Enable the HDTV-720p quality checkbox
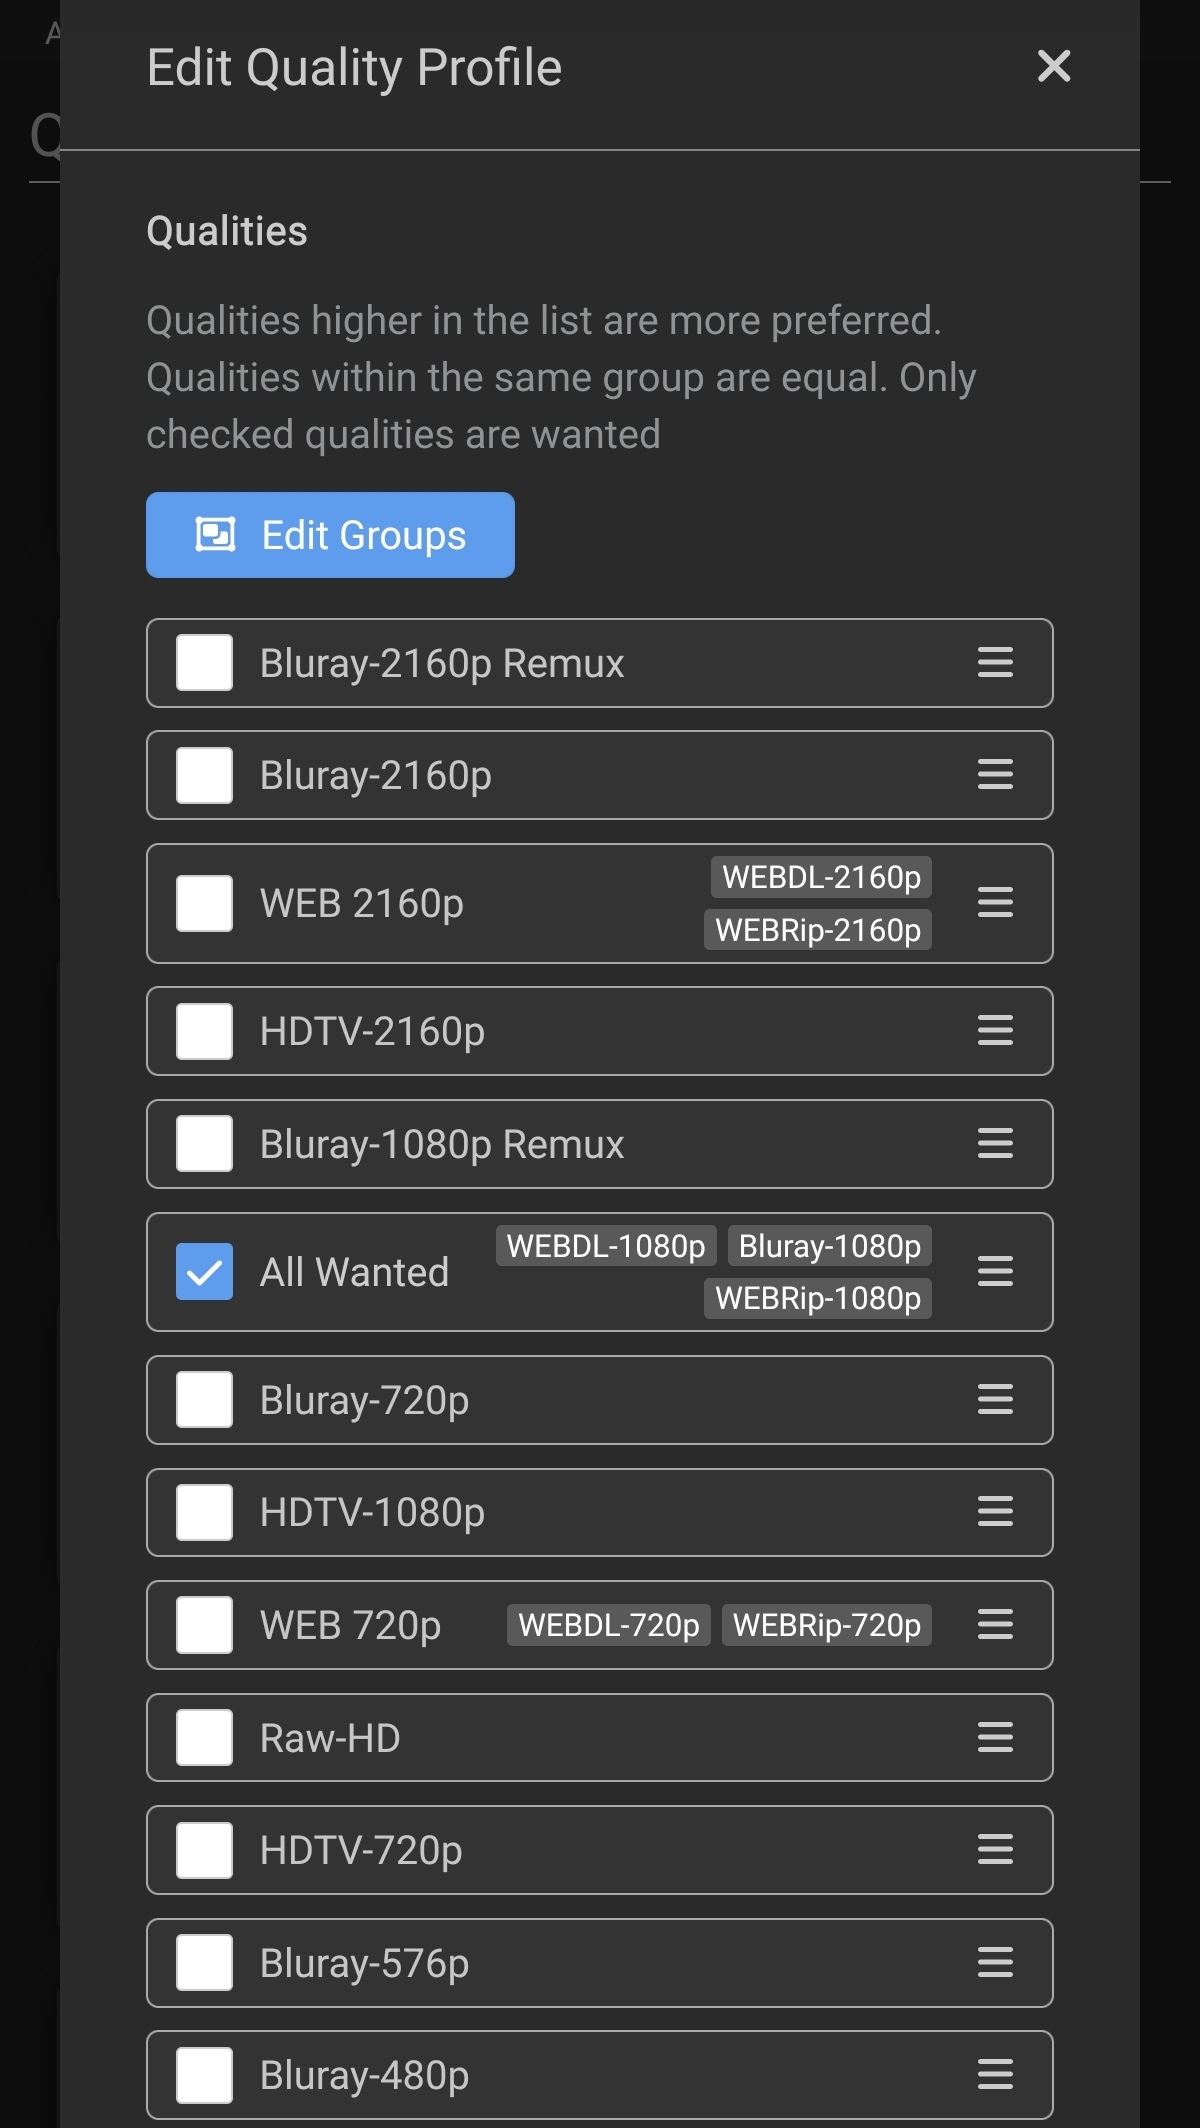Viewport: 1200px width, 2128px height. pyautogui.click(x=205, y=1850)
